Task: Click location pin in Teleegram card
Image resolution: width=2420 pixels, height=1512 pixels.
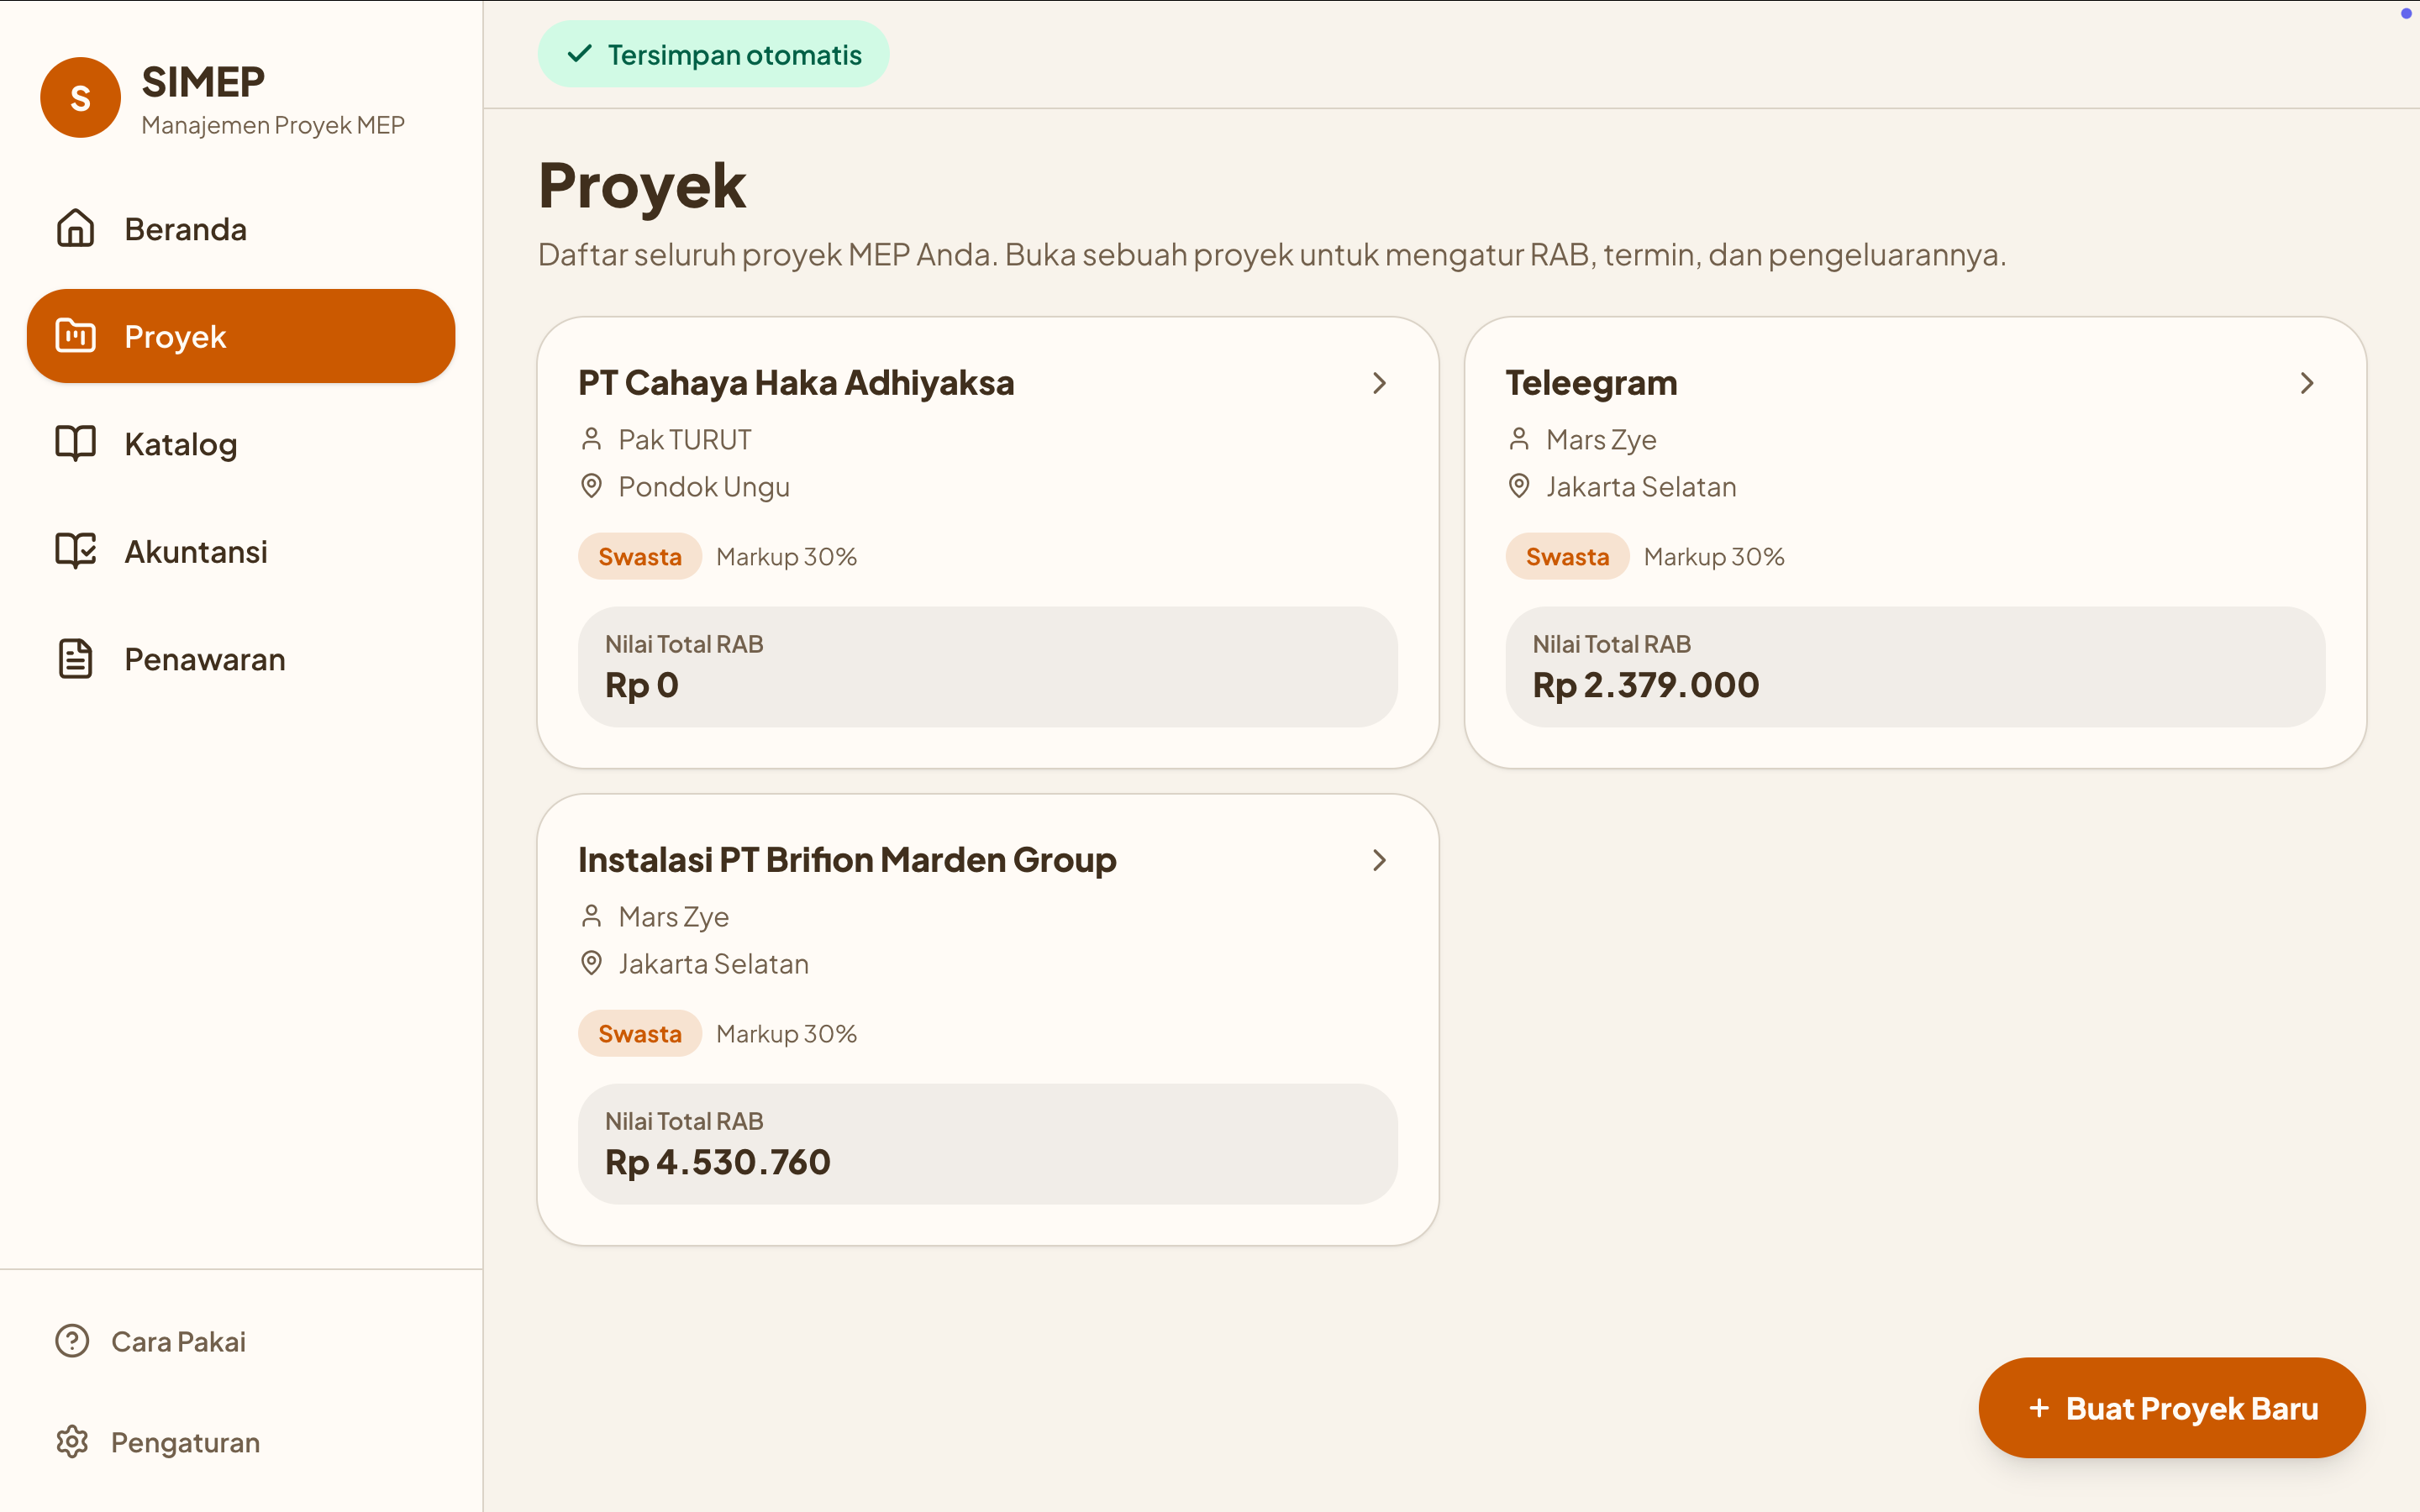Action: (x=1519, y=486)
